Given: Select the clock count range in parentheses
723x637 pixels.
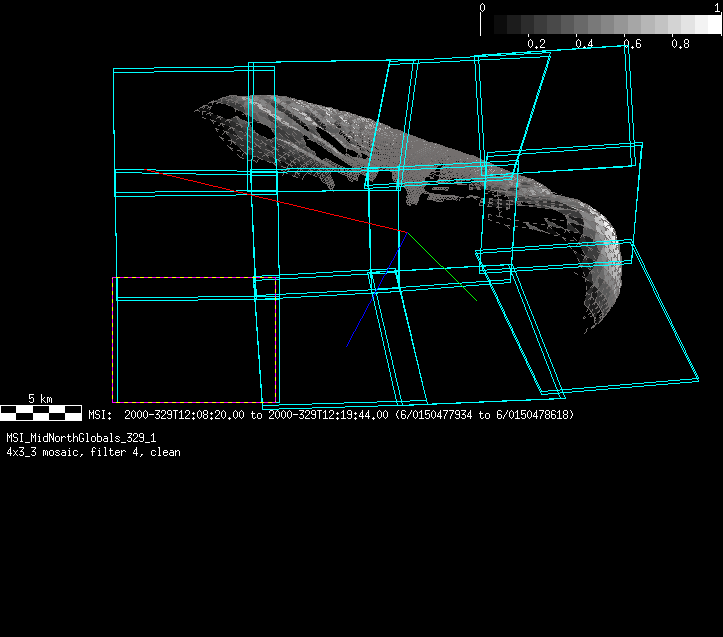Looking at the screenshot, I should pyautogui.click(x=484, y=414).
